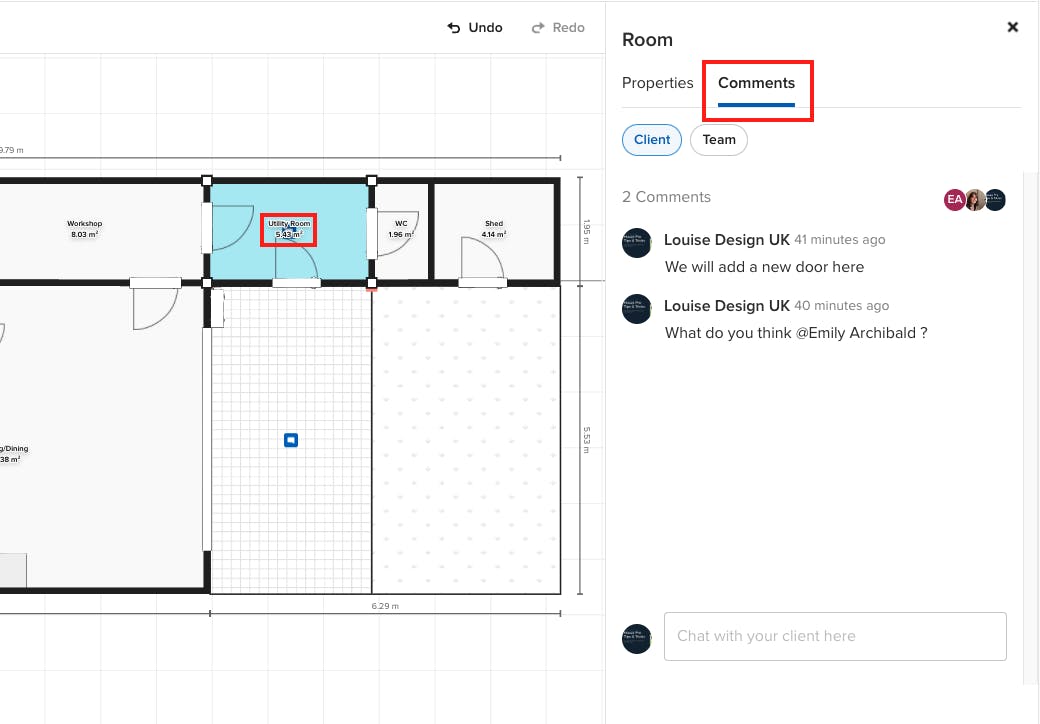Click the top-right corner handle of Utility Room
Image resolution: width=1040 pixels, height=724 pixels.
(371, 181)
